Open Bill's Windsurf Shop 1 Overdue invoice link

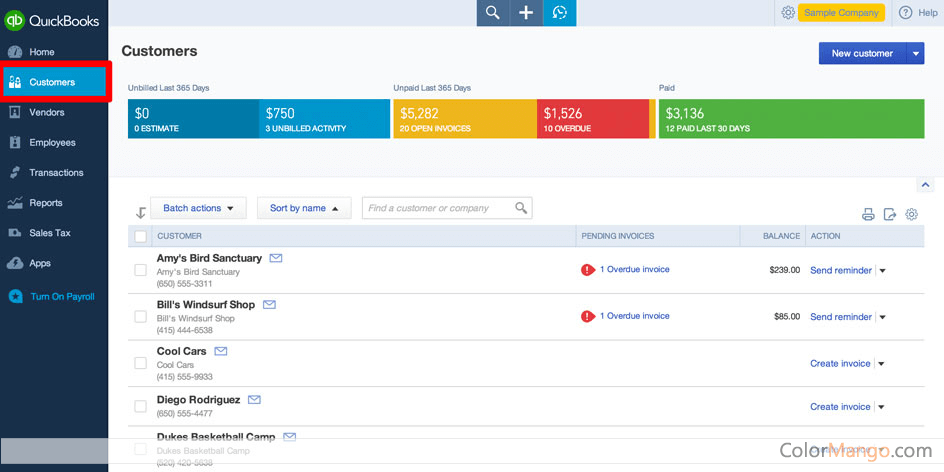[635, 315]
